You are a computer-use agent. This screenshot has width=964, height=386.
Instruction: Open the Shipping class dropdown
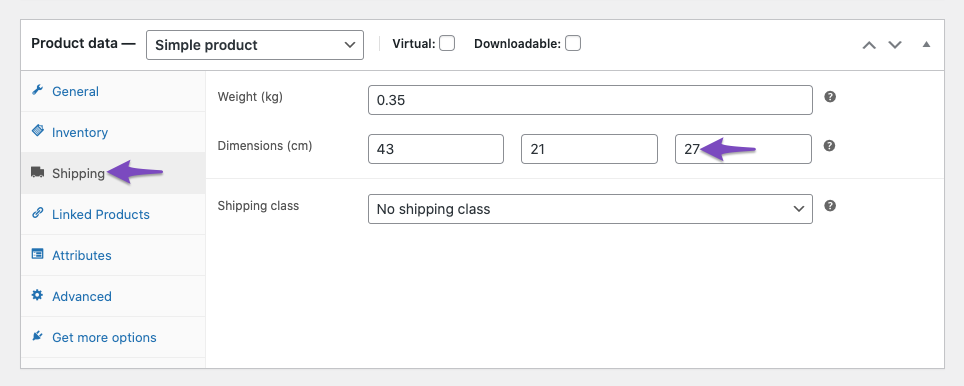pyautogui.click(x=590, y=209)
